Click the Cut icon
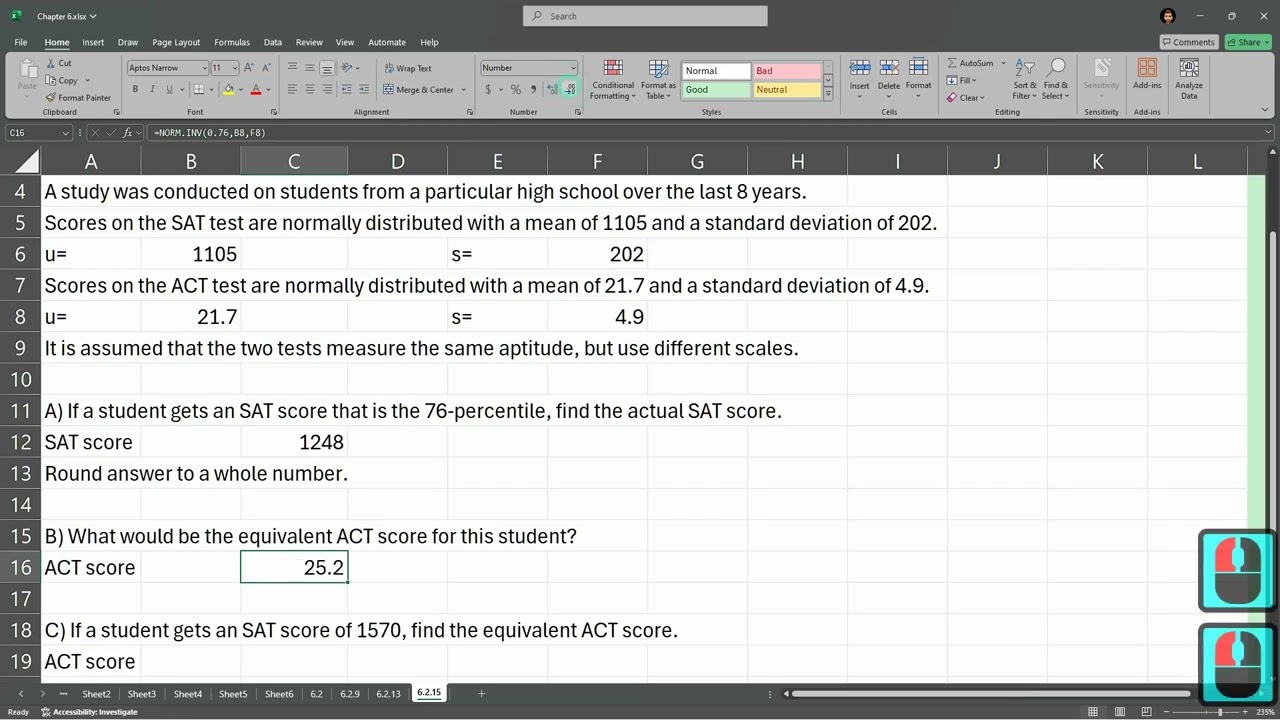The image size is (1280, 720). [51, 63]
